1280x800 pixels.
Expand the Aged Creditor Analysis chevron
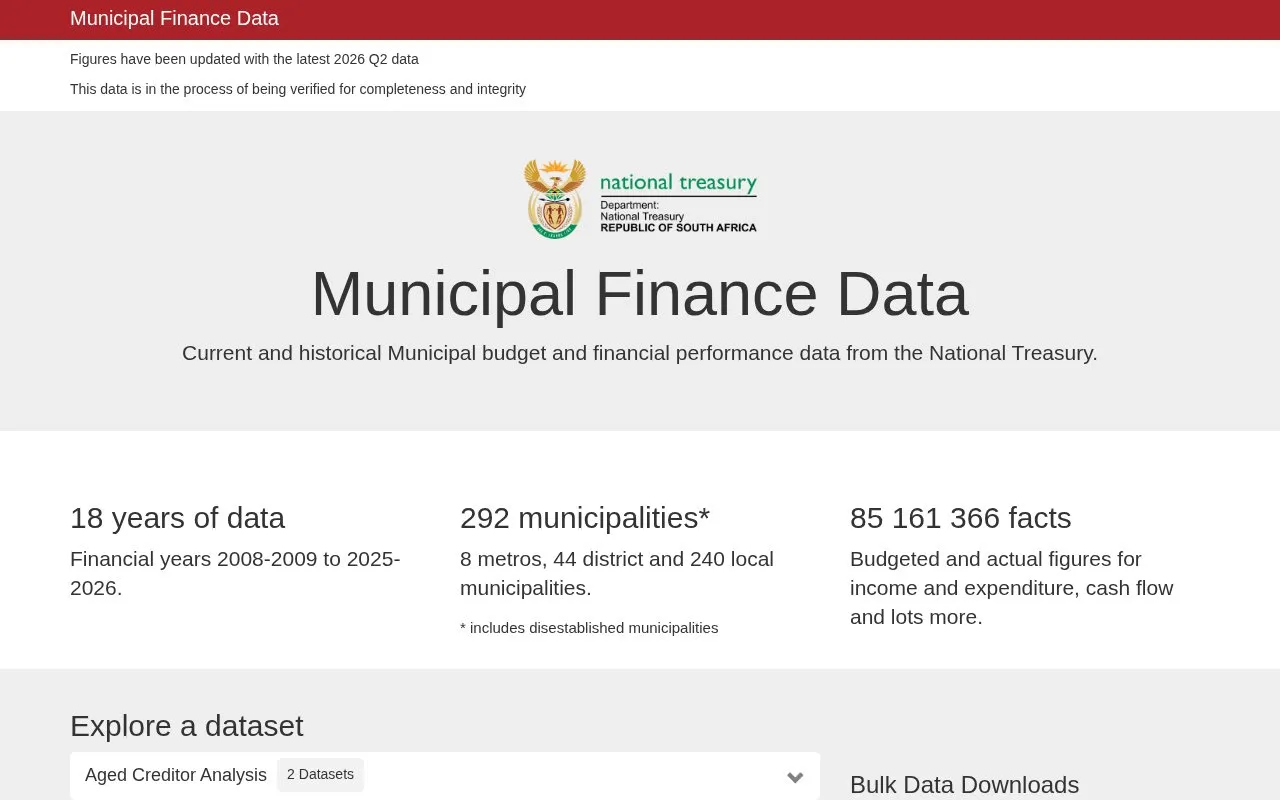coord(795,777)
